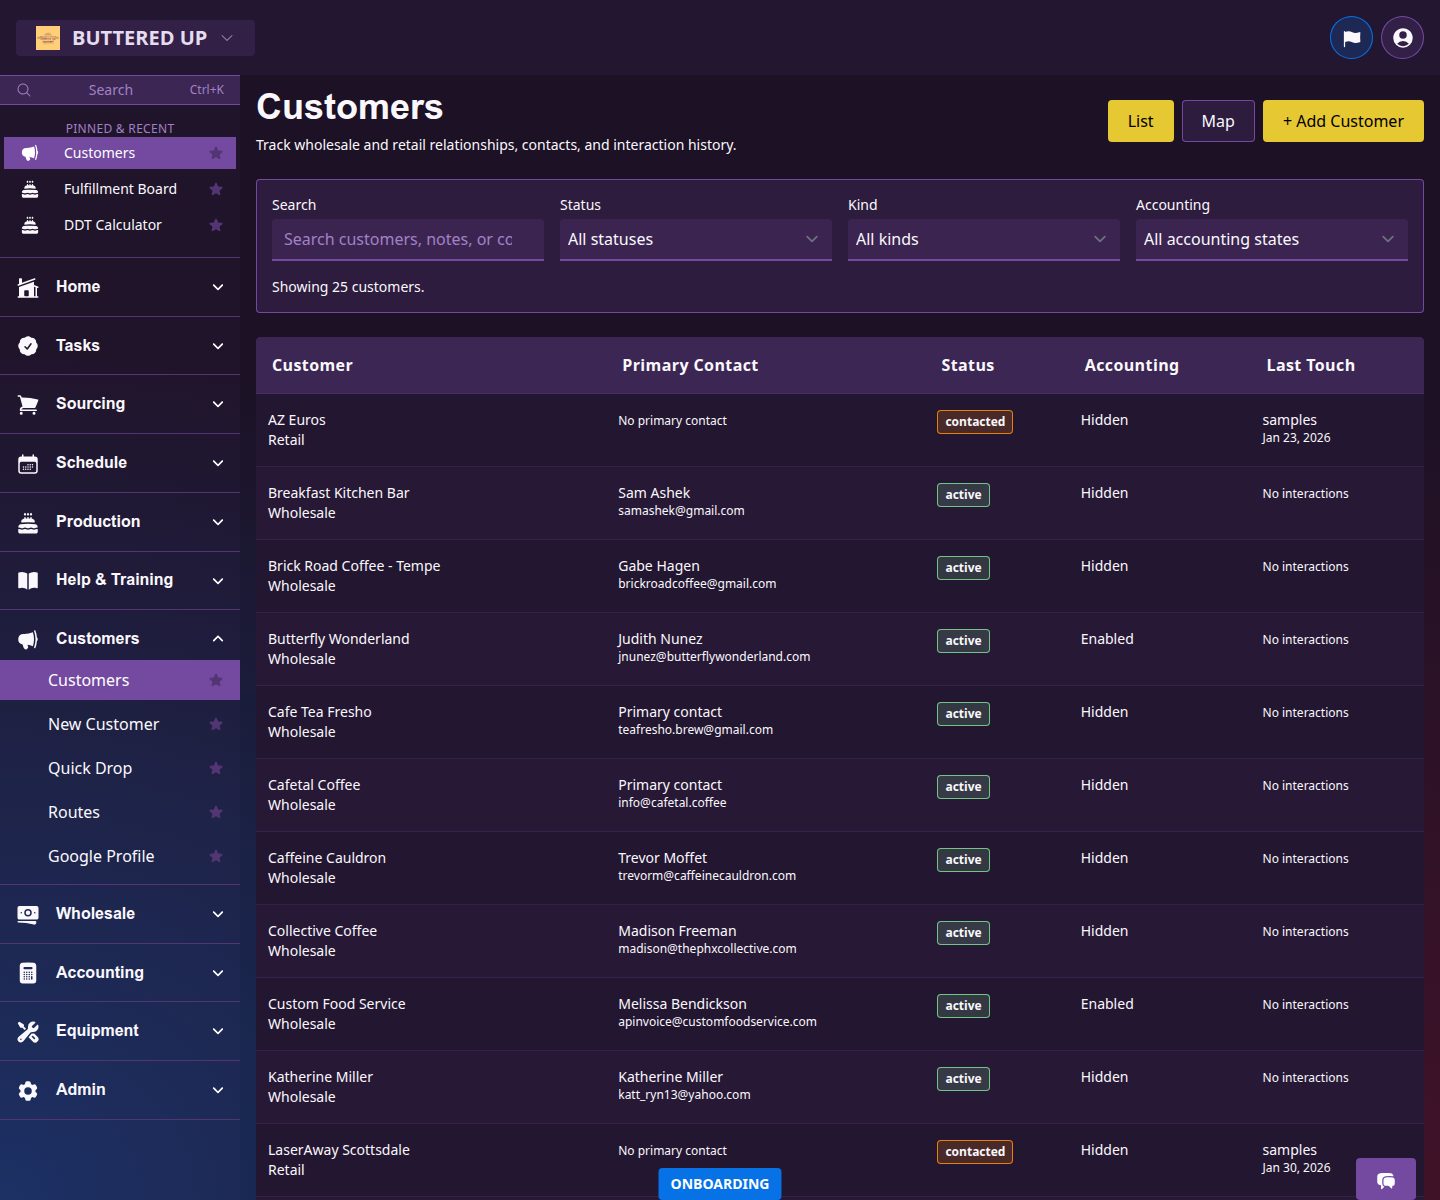Screen dimensions: 1440x1200
Task: Select the List view tab
Action: point(1140,120)
